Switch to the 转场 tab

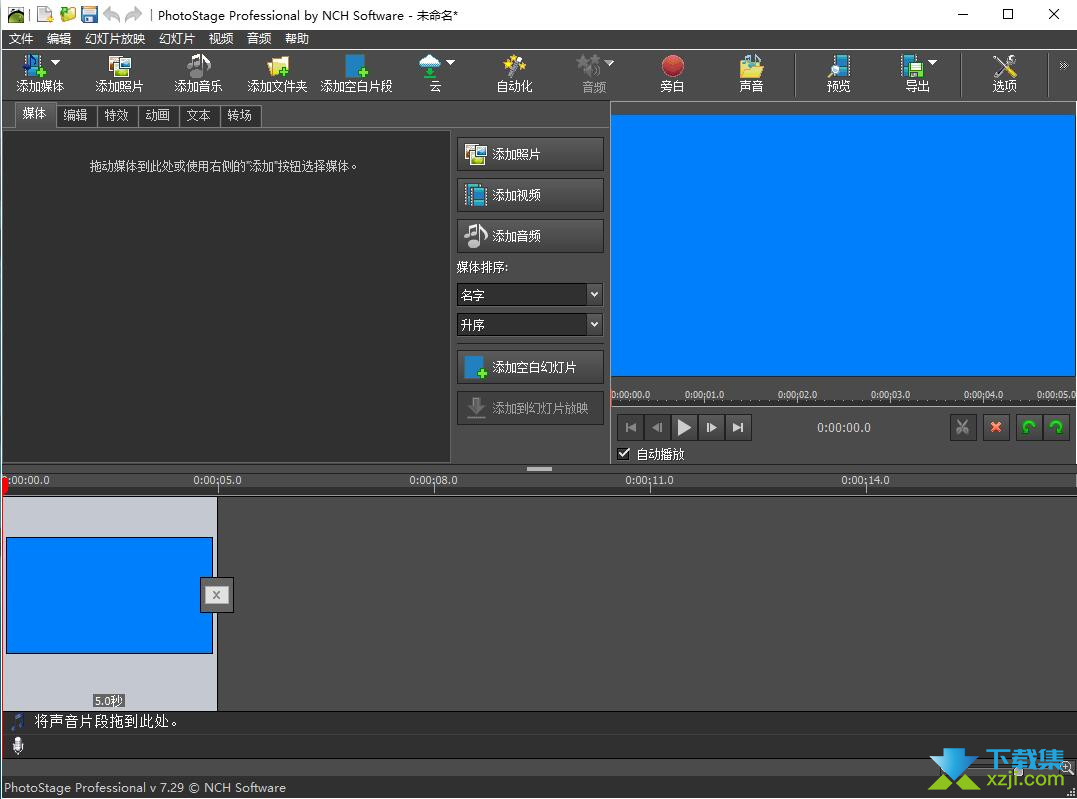240,115
